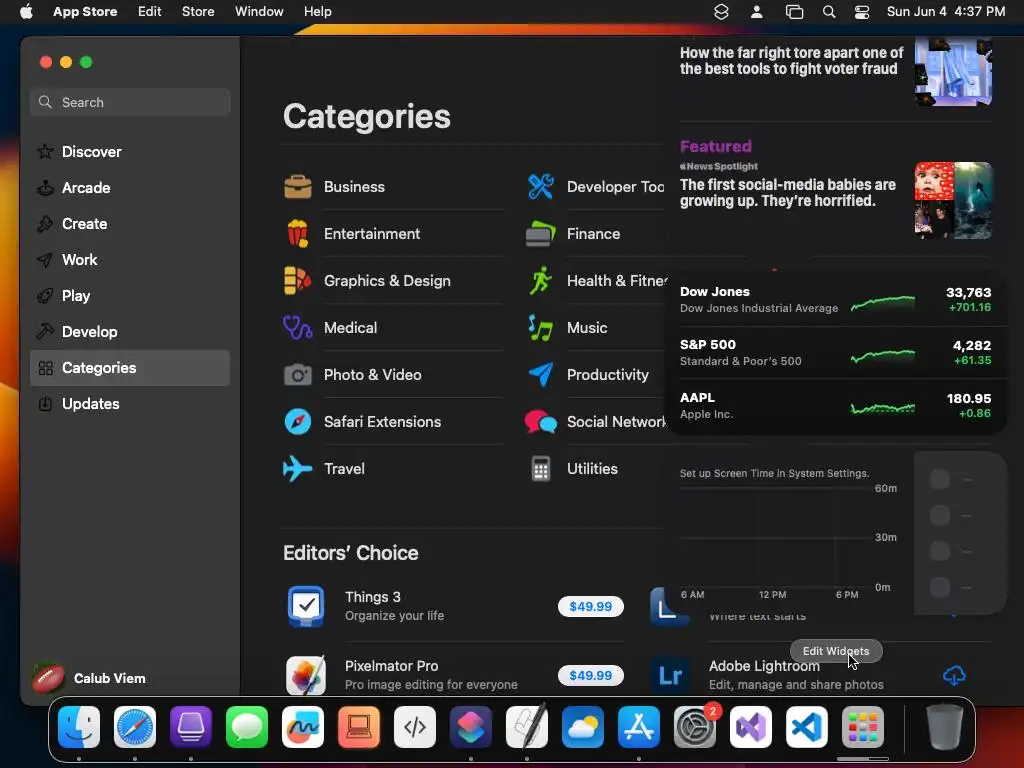1024x768 pixels.
Task: Open the Trash in the Dock
Action: [944, 727]
